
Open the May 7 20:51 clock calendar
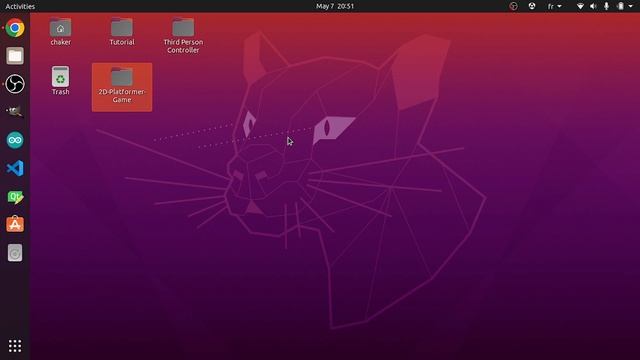[335, 6]
